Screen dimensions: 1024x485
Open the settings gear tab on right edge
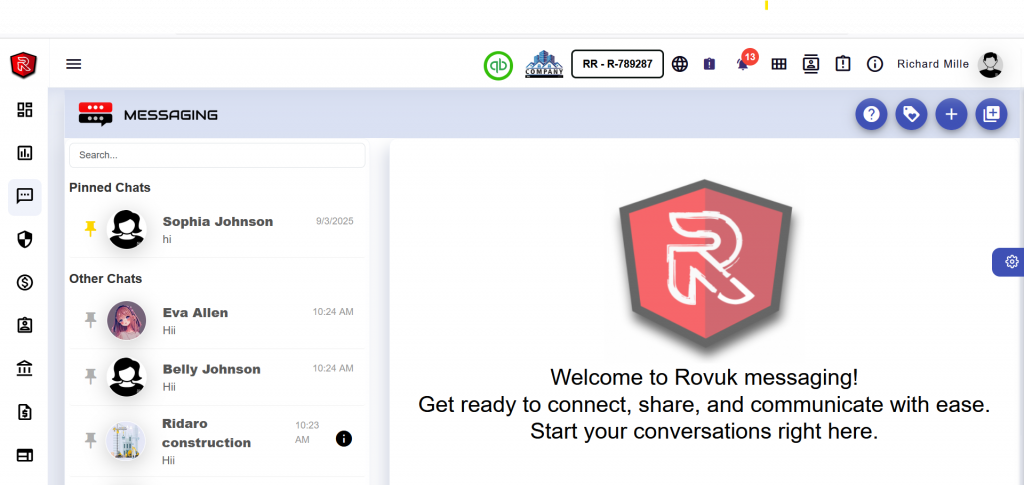1011,262
